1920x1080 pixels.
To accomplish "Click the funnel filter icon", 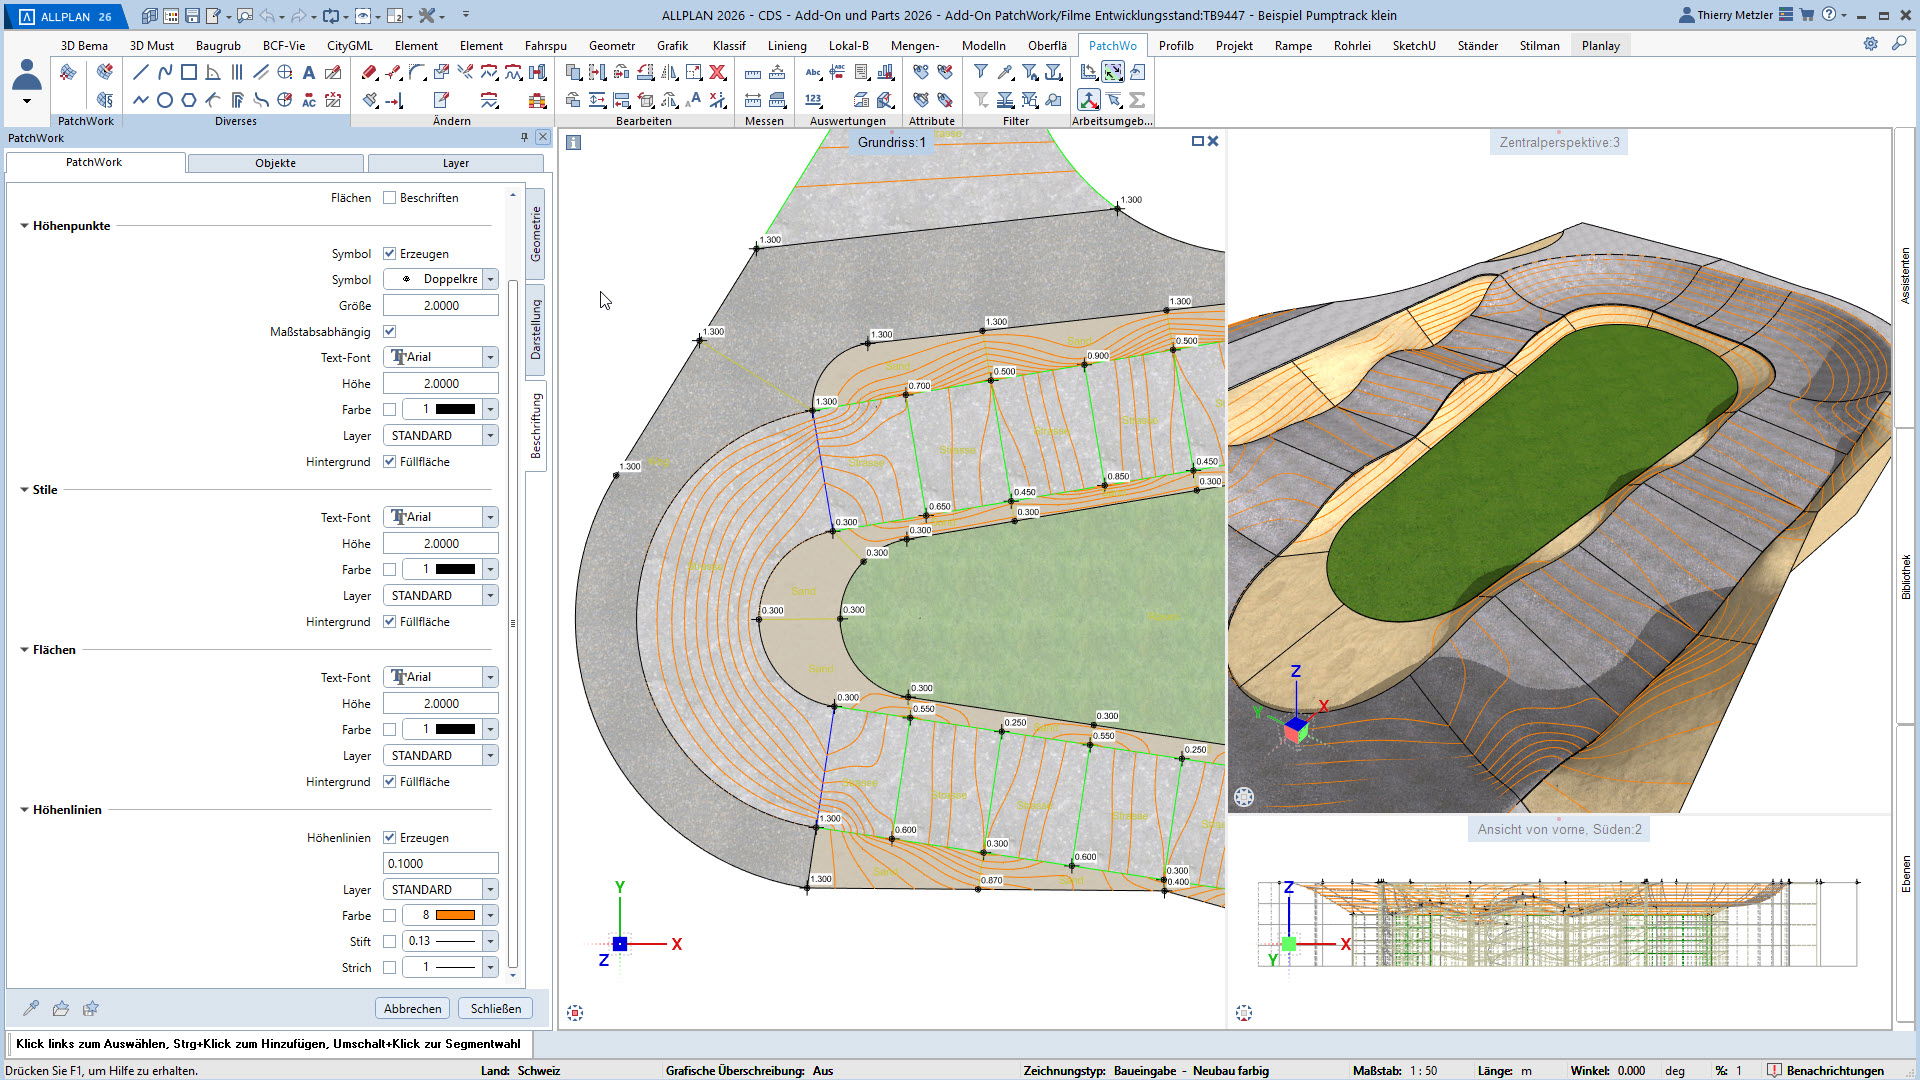I will [981, 72].
